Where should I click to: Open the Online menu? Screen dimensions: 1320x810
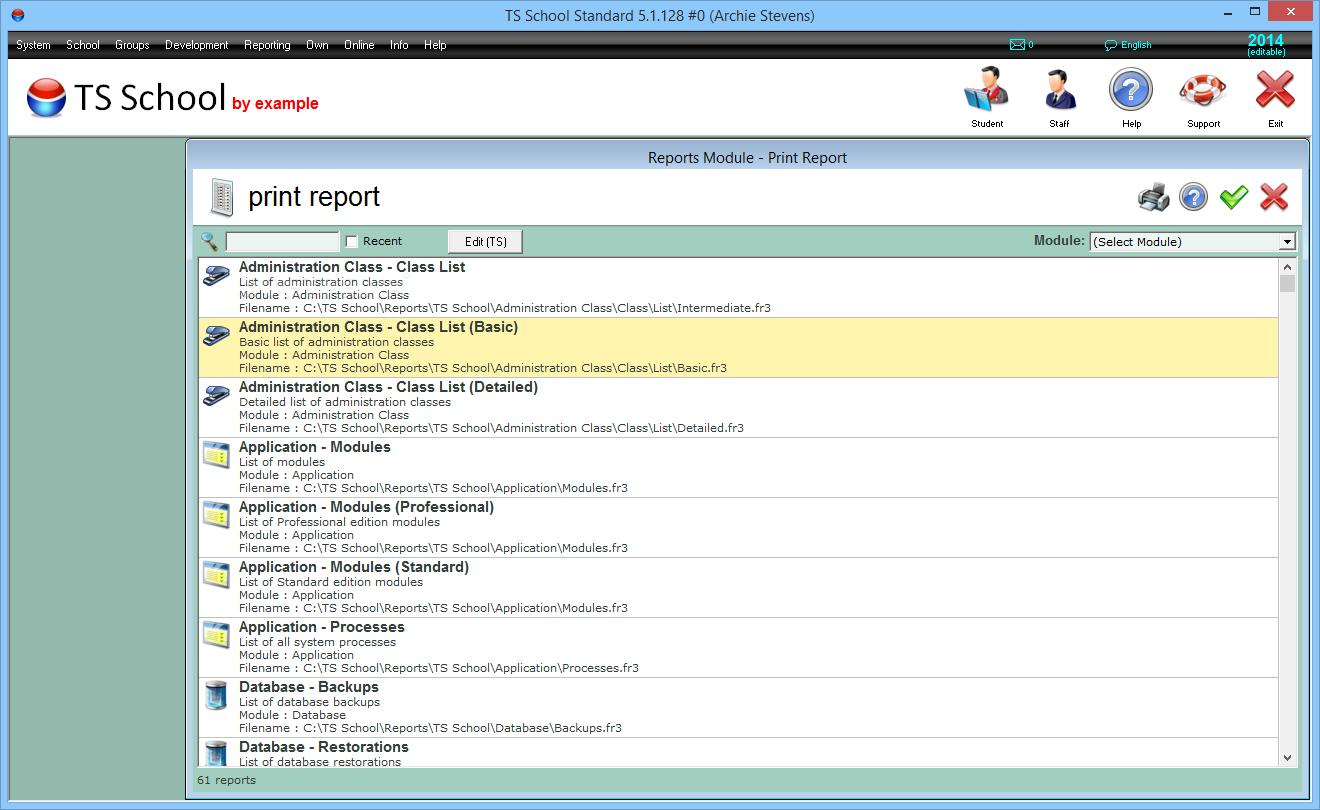click(x=359, y=45)
